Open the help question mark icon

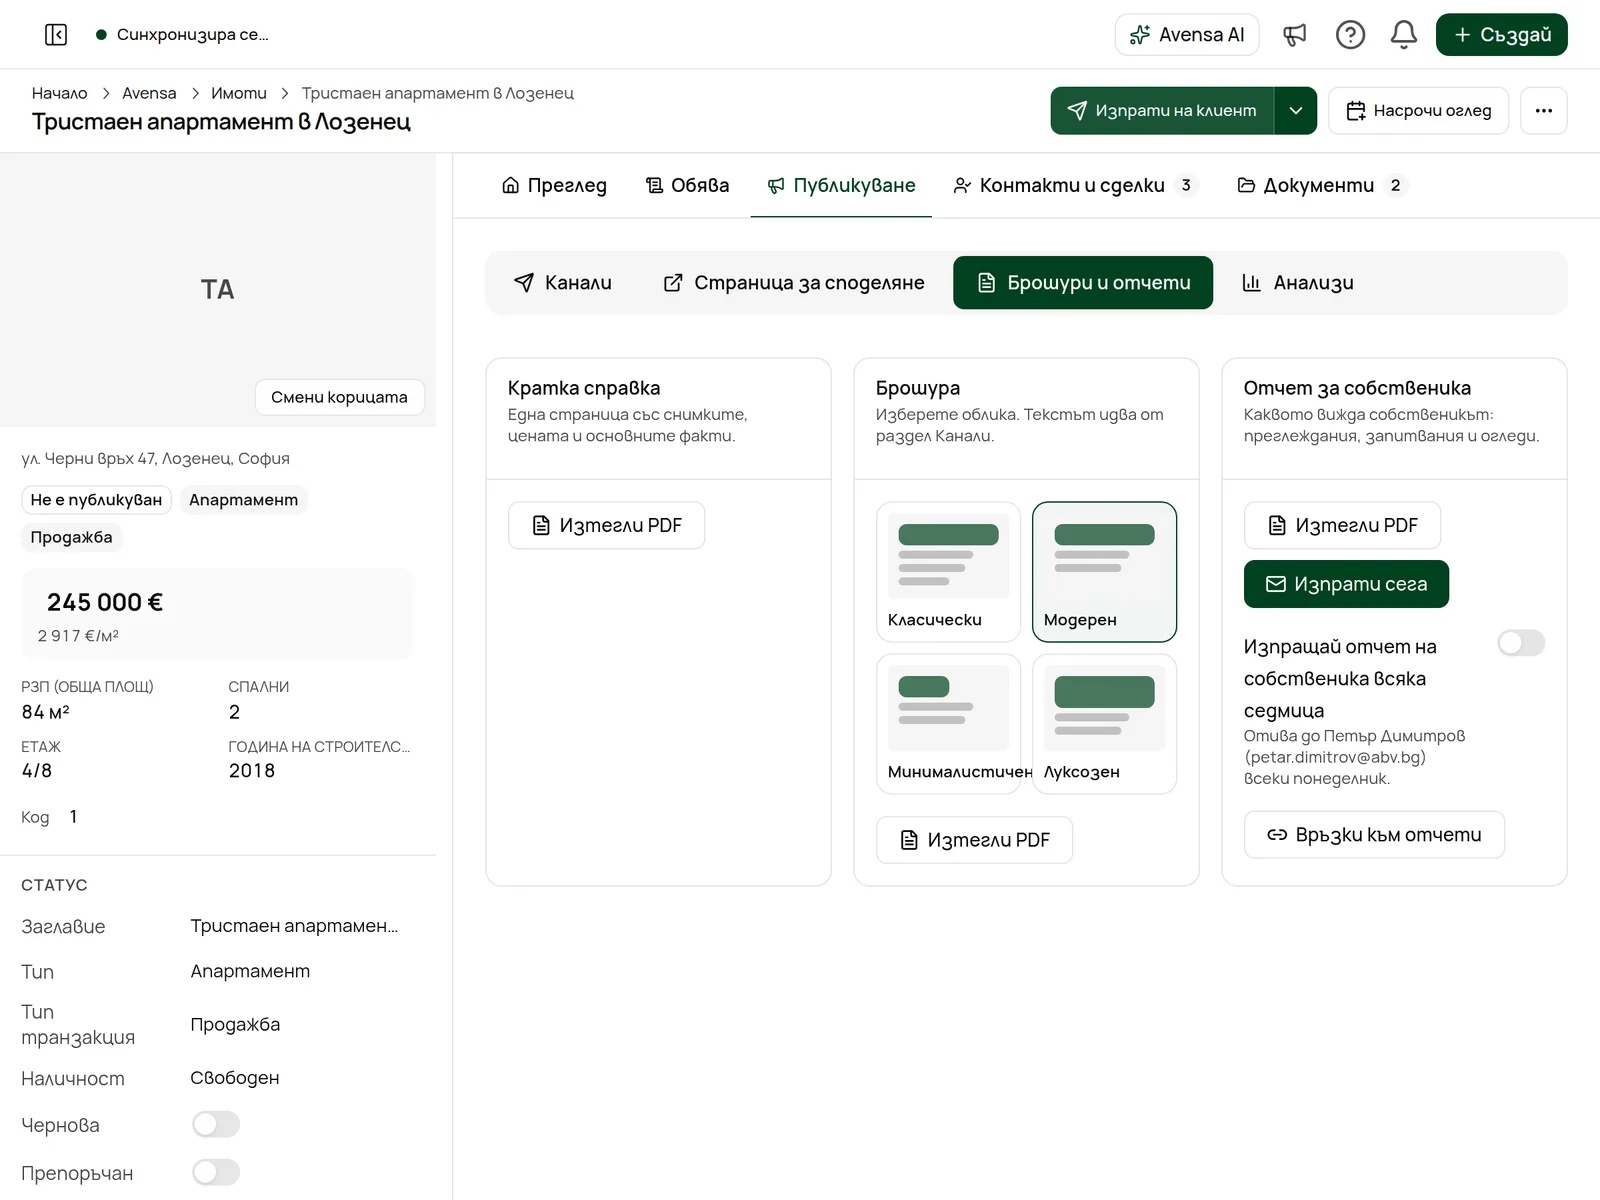[1350, 35]
